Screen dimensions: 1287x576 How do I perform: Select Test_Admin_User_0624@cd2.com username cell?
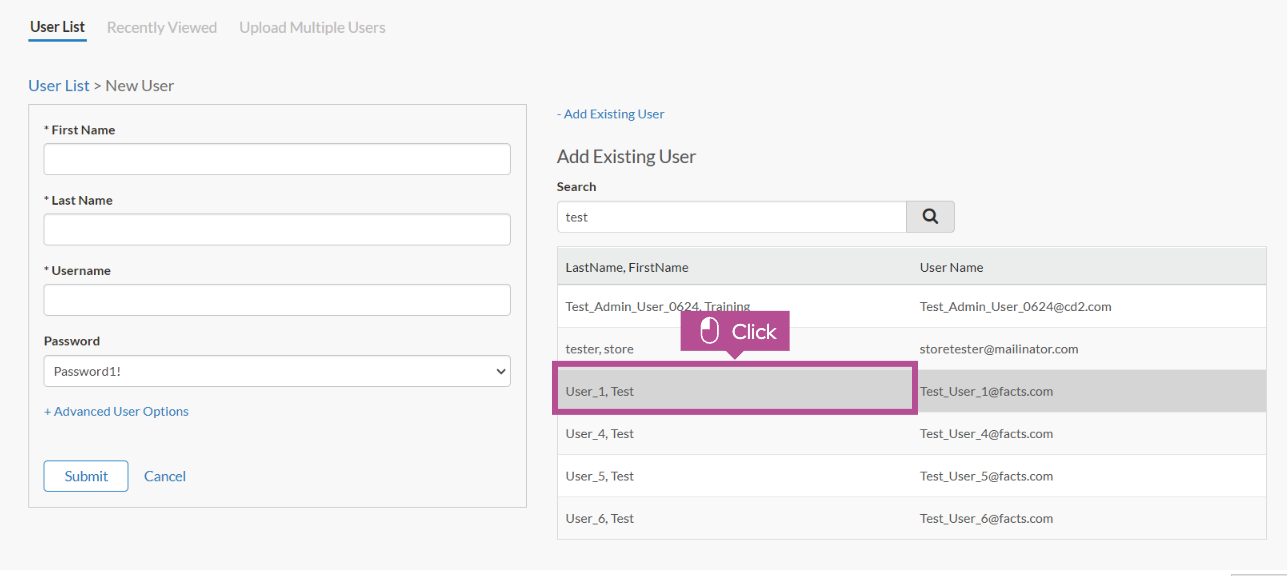pyautogui.click(x=1016, y=307)
